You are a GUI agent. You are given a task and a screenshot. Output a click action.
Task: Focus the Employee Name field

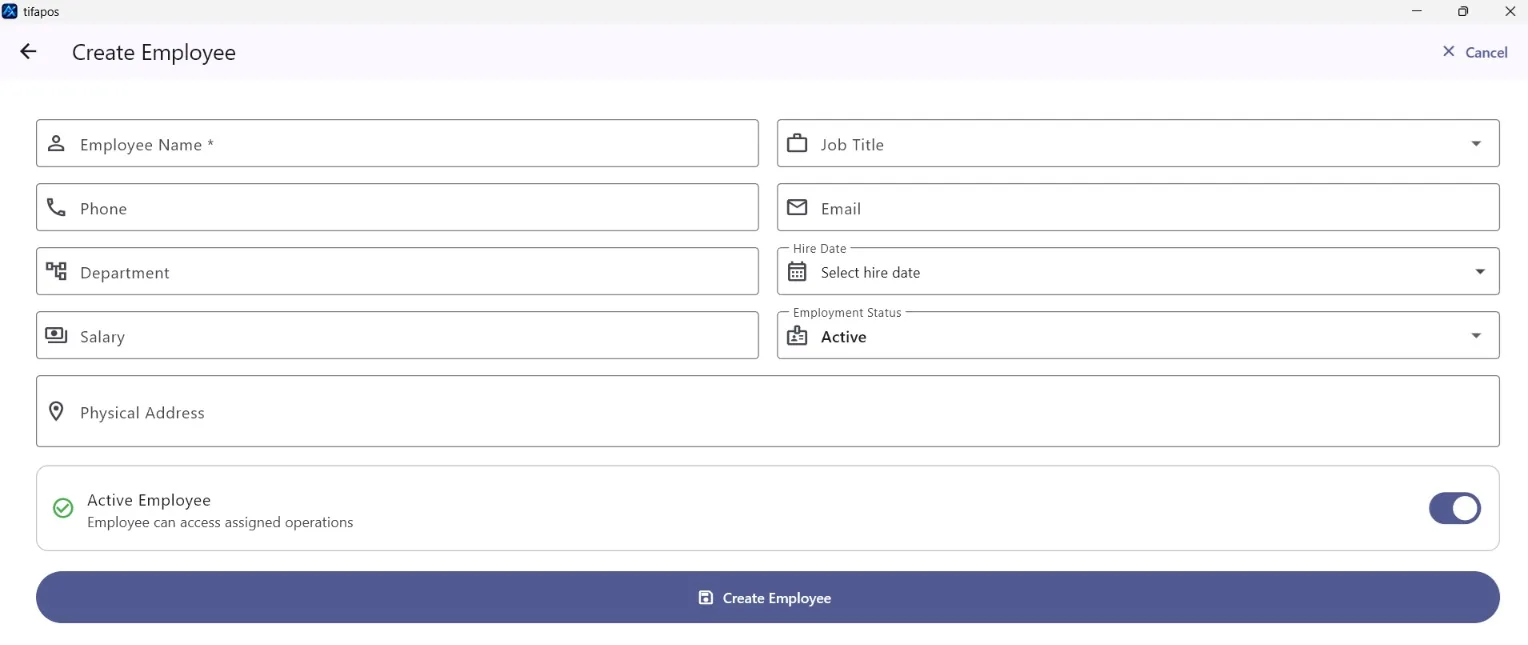pos(397,143)
